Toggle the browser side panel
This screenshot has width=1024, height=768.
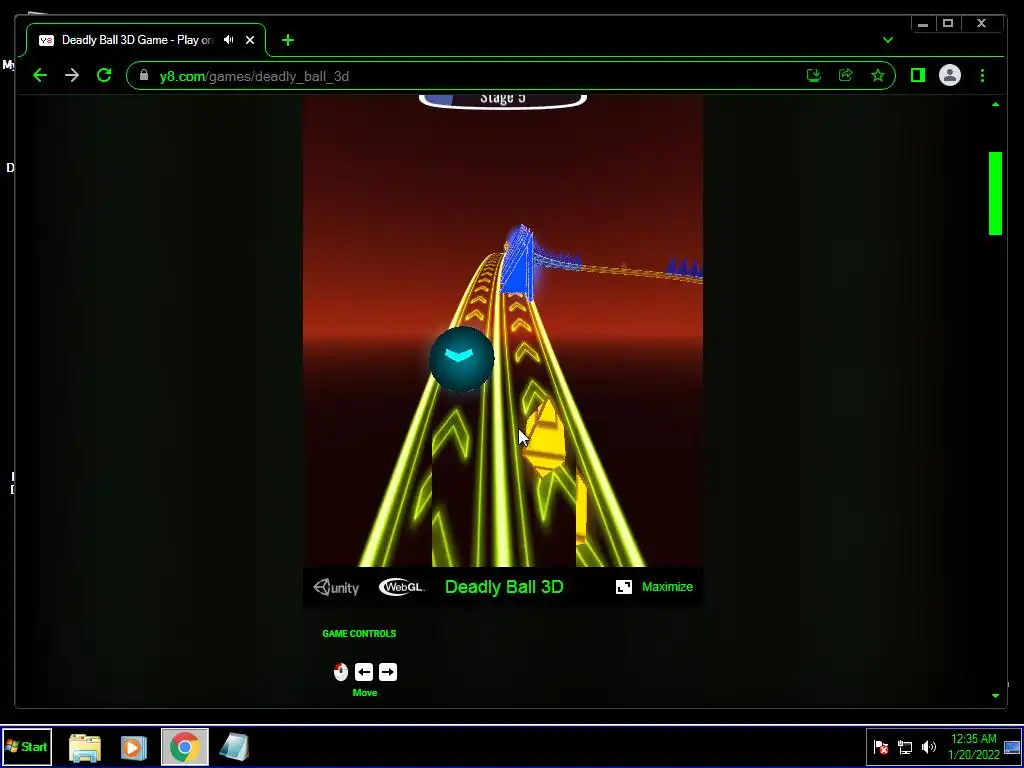point(918,76)
